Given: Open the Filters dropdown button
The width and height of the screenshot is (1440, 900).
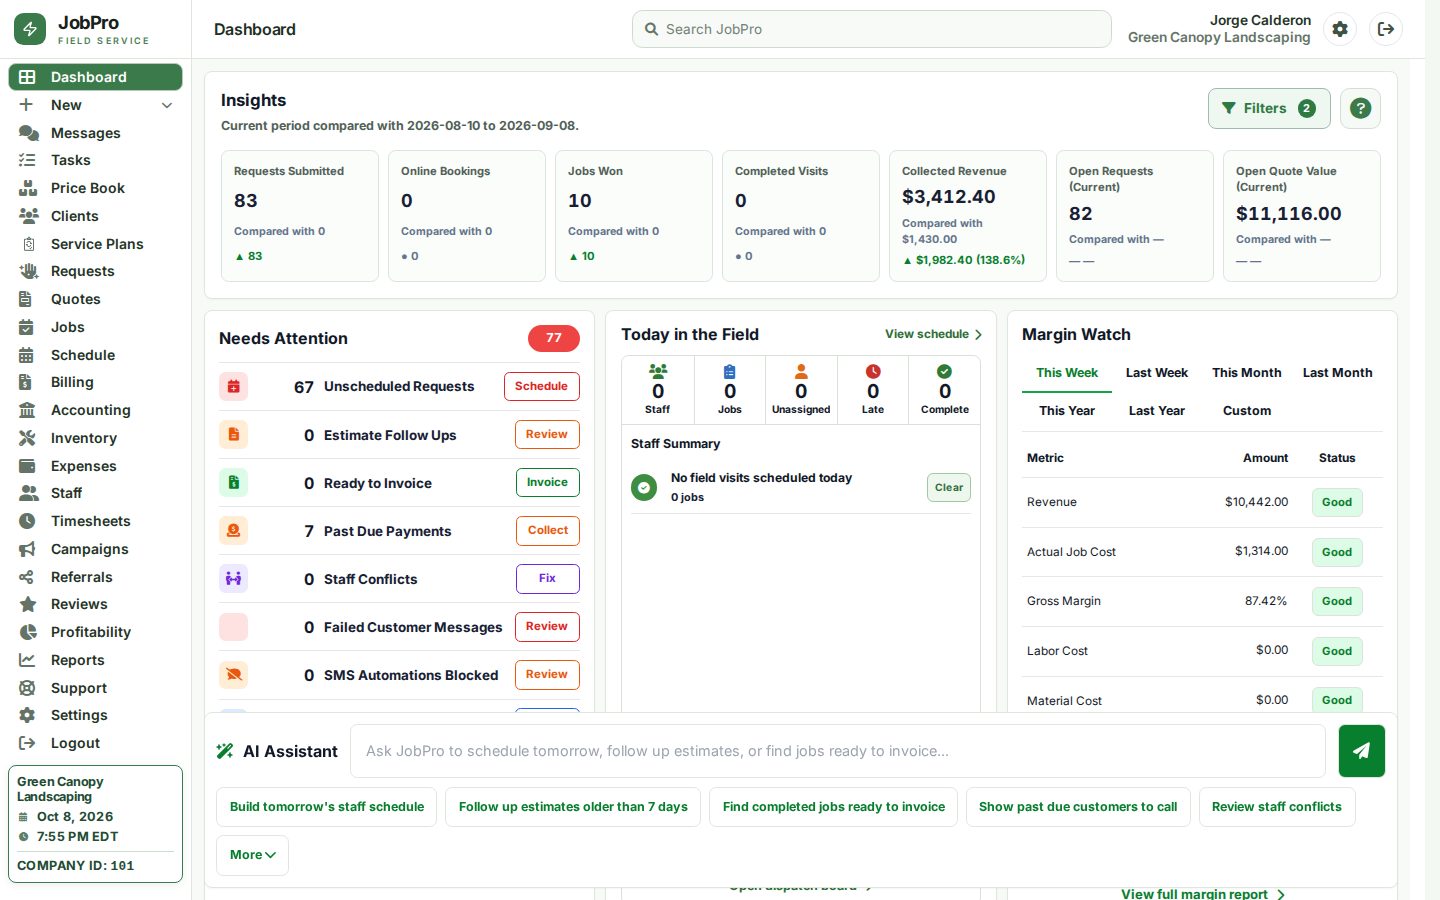Looking at the screenshot, I should point(1269,108).
